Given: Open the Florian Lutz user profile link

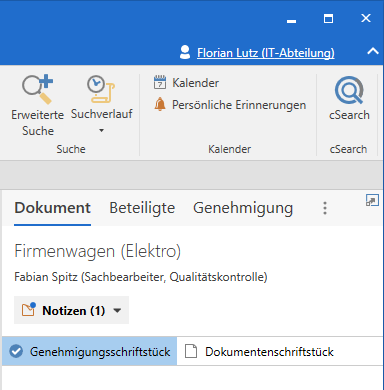Looking at the screenshot, I should (x=266, y=53).
